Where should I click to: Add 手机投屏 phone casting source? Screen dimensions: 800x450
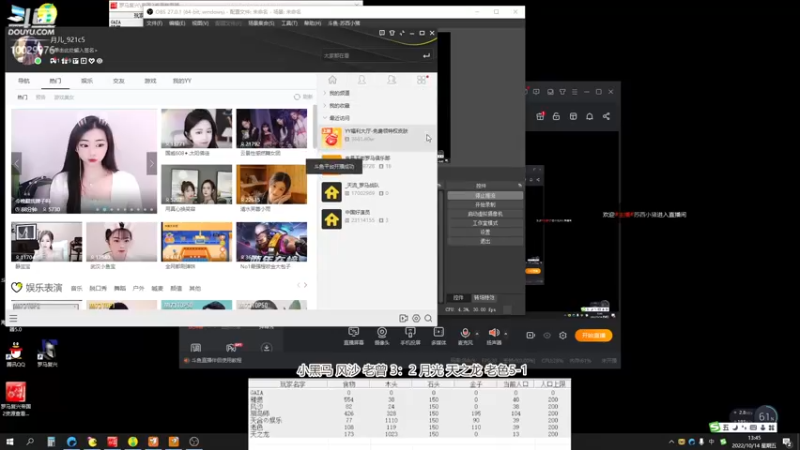pos(410,336)
